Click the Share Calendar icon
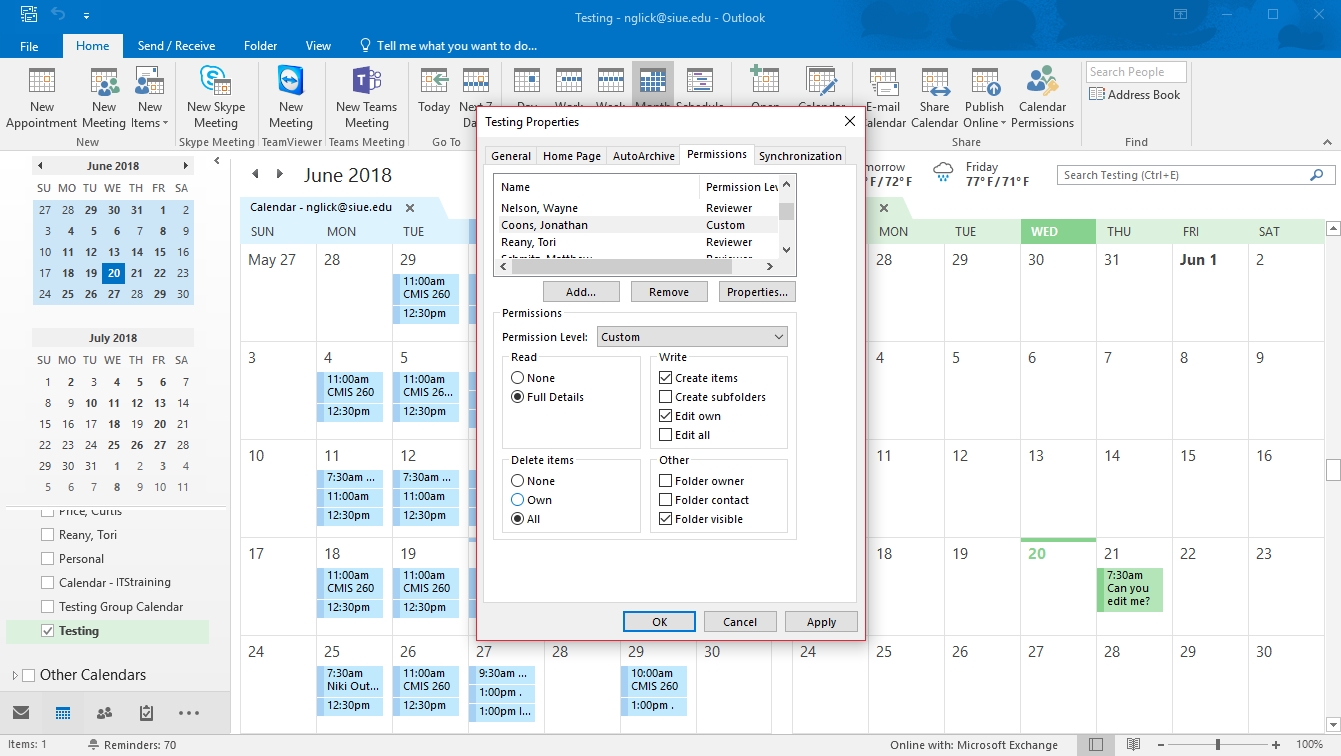 tap(934, 83)
